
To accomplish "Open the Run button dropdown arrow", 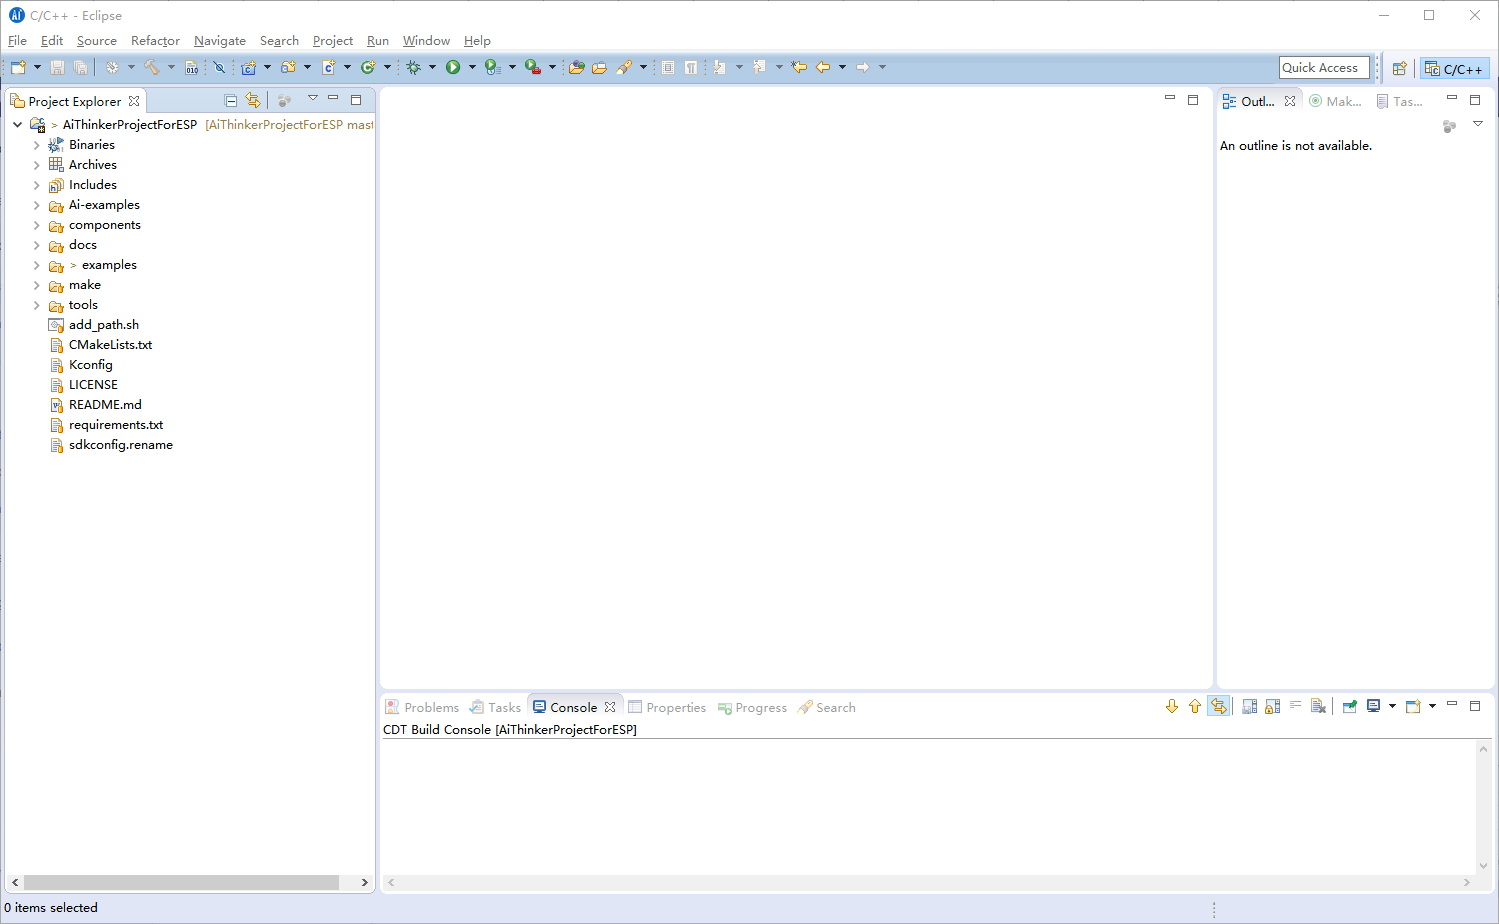I will (472, 67).
